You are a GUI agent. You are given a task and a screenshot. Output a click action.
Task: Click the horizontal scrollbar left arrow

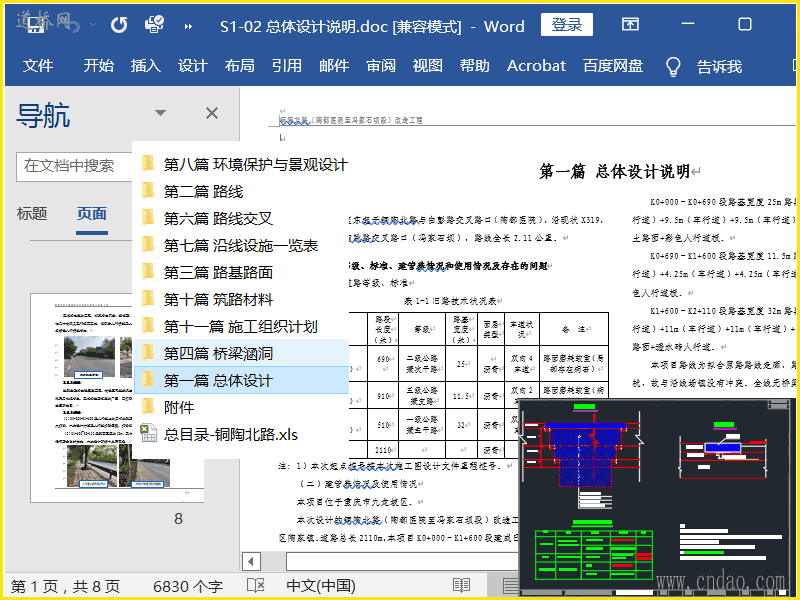tap(251, 561)
